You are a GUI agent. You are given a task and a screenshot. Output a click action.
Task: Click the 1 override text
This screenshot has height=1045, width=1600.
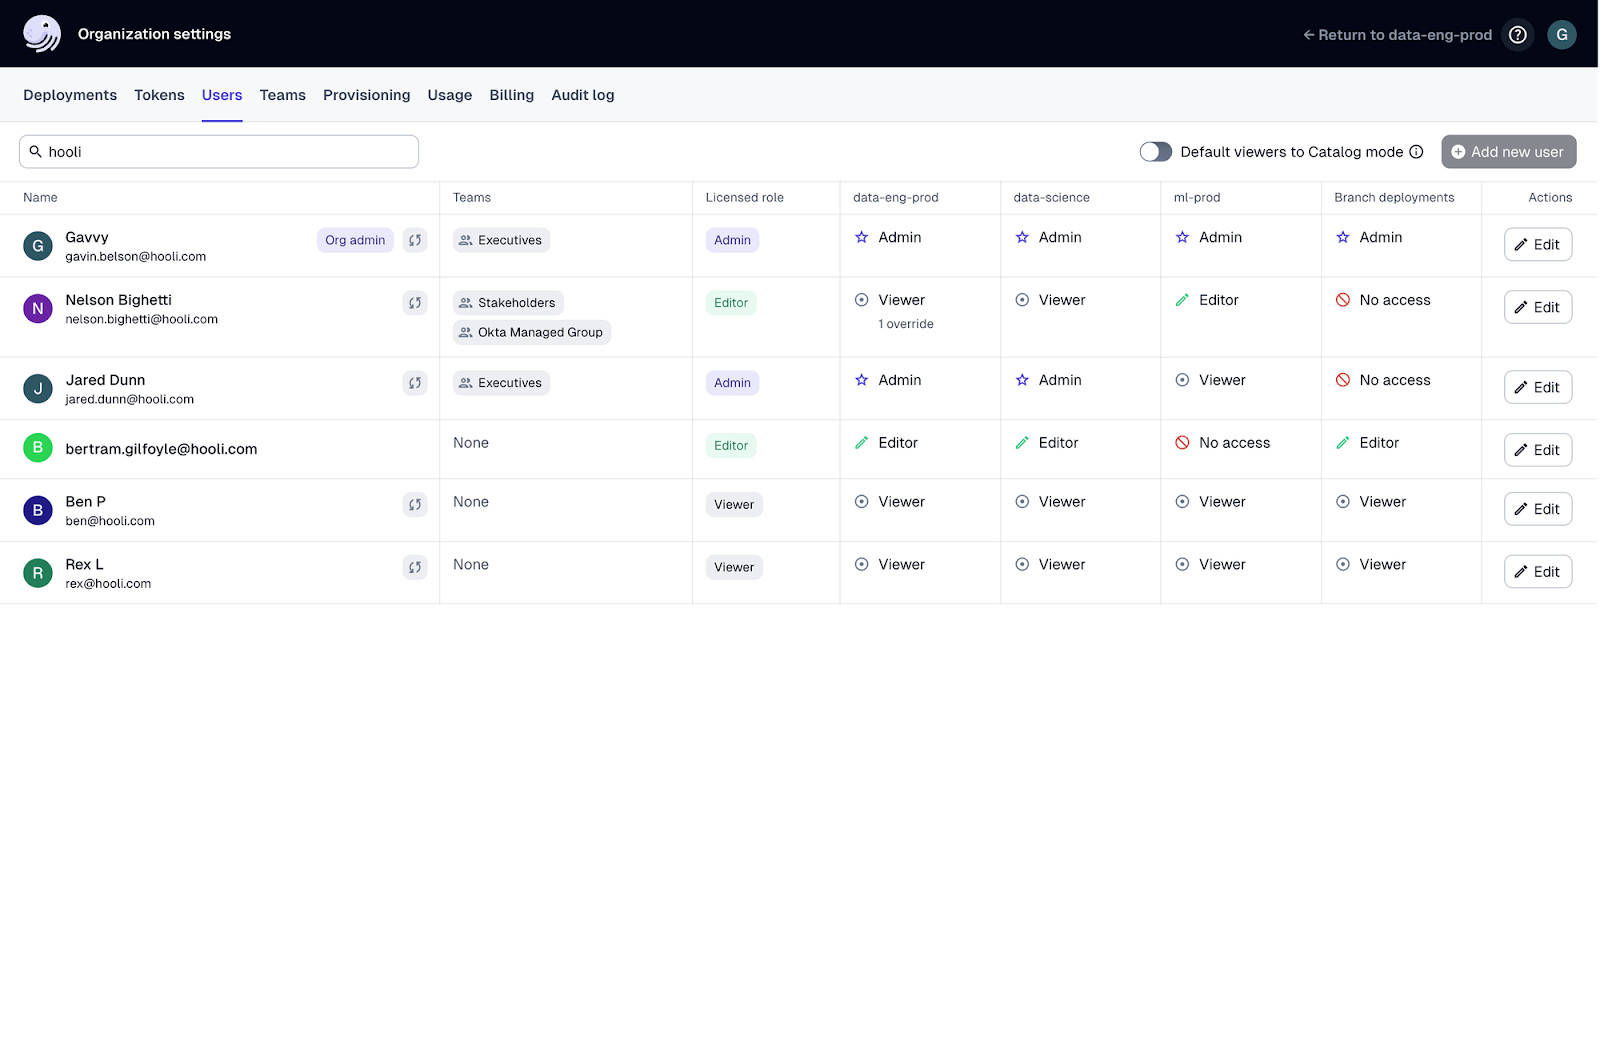pos(907,325)
